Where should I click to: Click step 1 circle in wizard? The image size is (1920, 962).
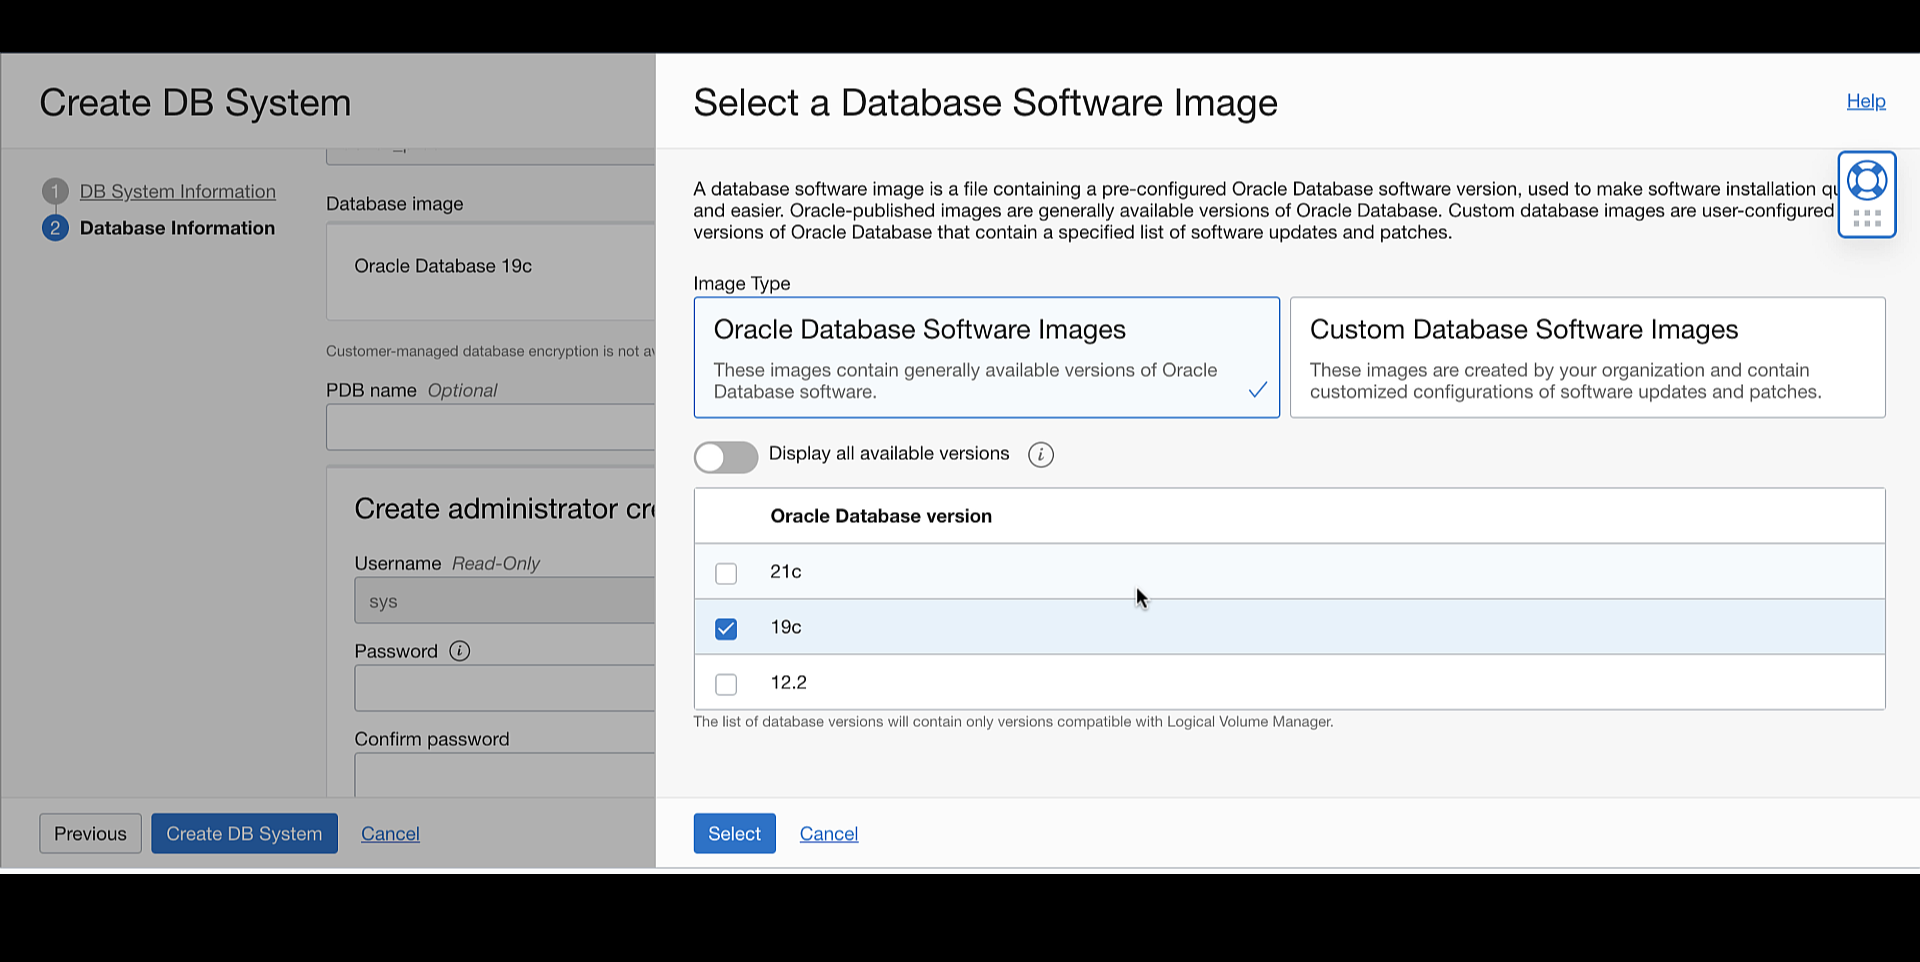pyautogui.click(x=55, y=191)
